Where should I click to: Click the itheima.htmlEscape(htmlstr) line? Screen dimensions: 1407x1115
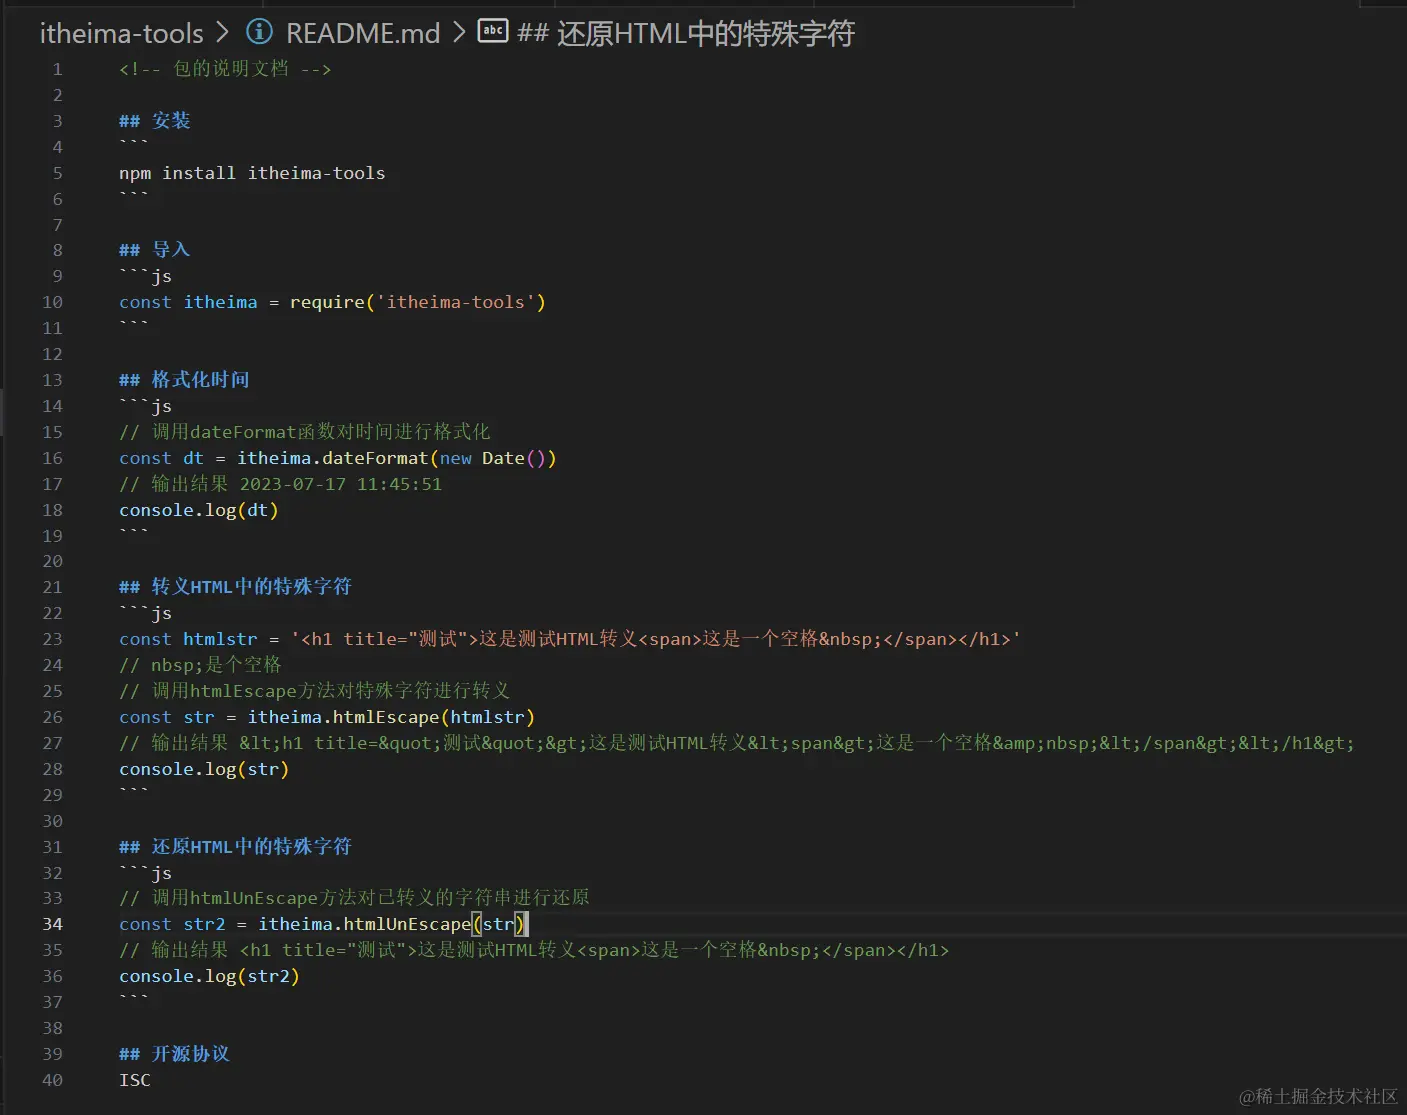(327, 717)
